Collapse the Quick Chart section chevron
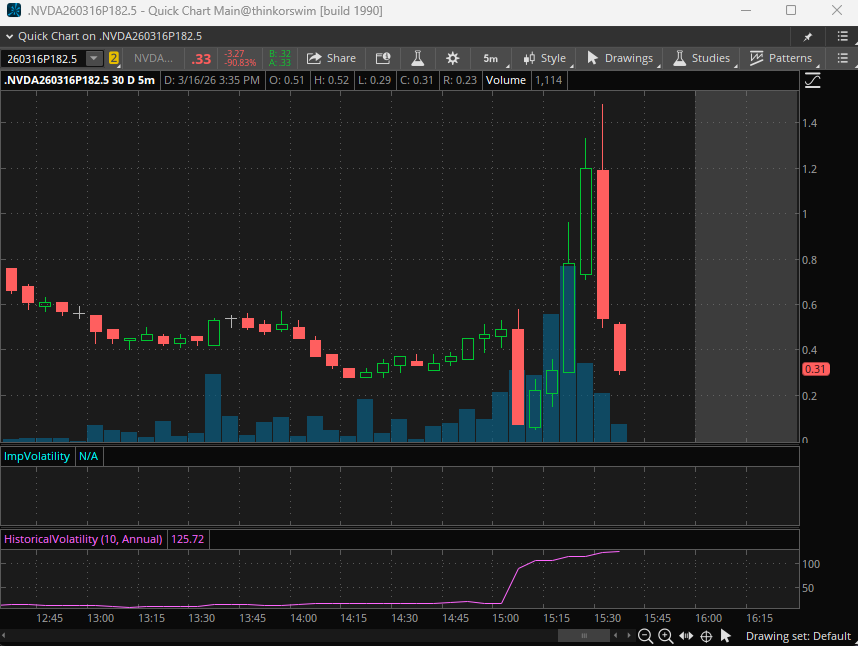858x646 pixels. click(x=9, y=37)
